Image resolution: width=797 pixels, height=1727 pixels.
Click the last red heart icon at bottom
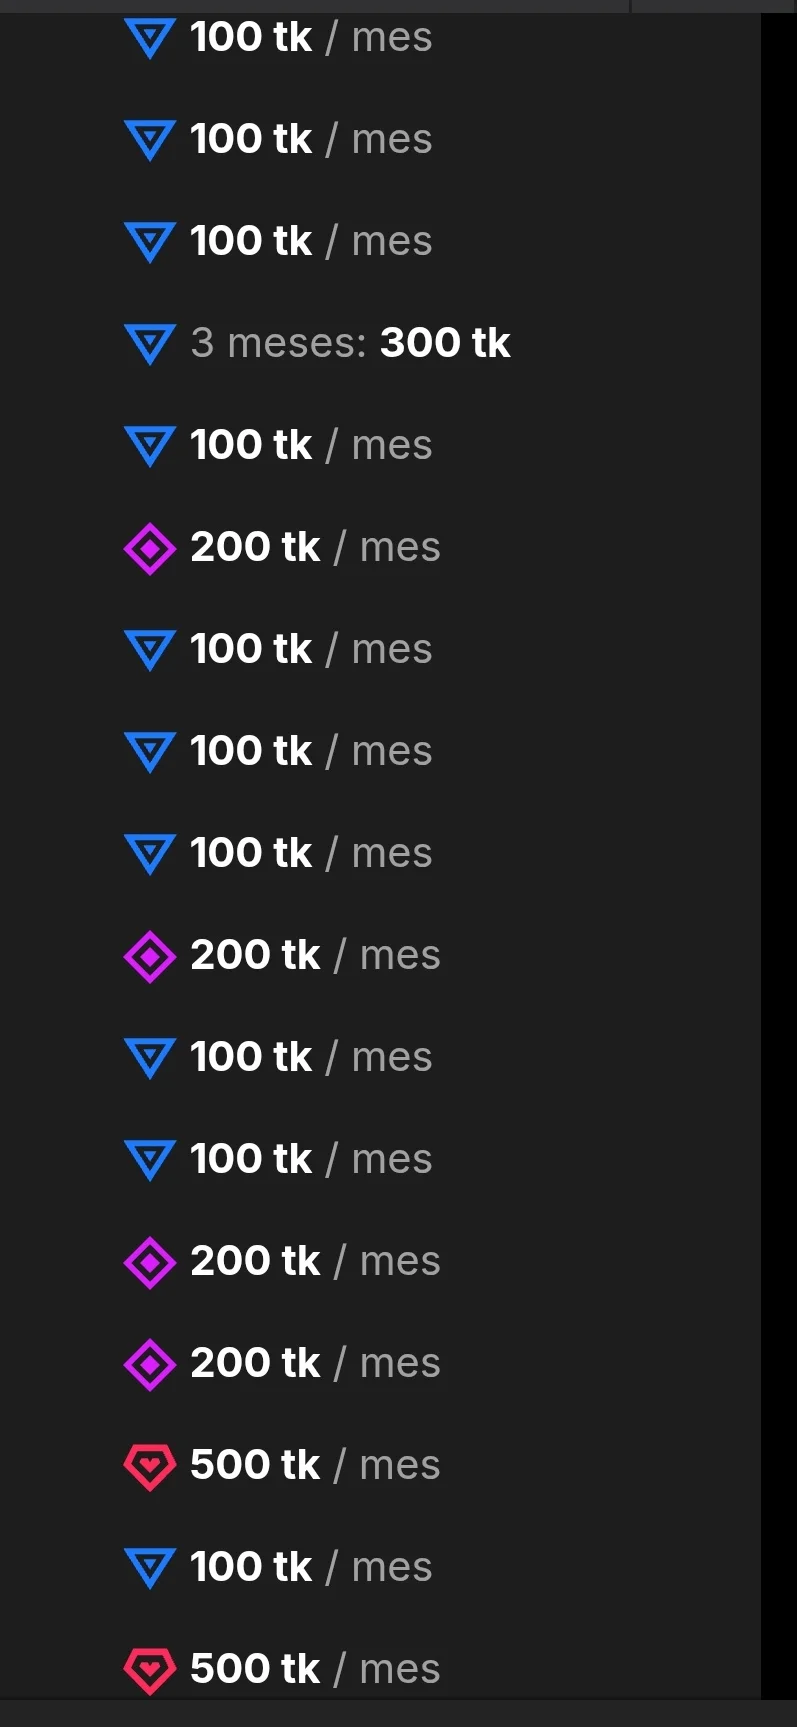click(x=150, y=1670)
